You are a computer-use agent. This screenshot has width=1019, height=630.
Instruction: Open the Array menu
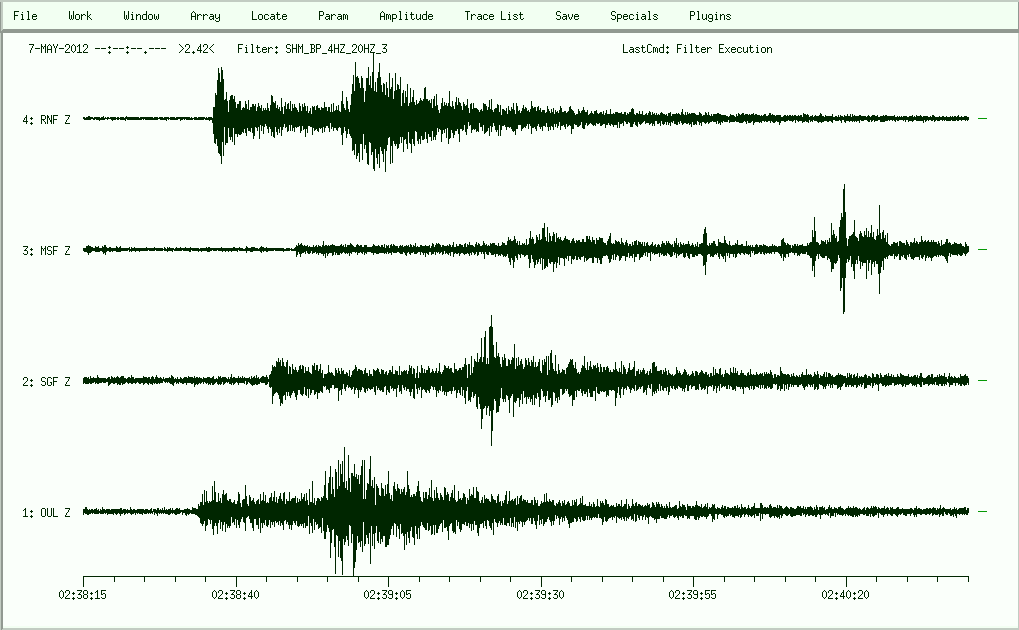tap(205, 16)
